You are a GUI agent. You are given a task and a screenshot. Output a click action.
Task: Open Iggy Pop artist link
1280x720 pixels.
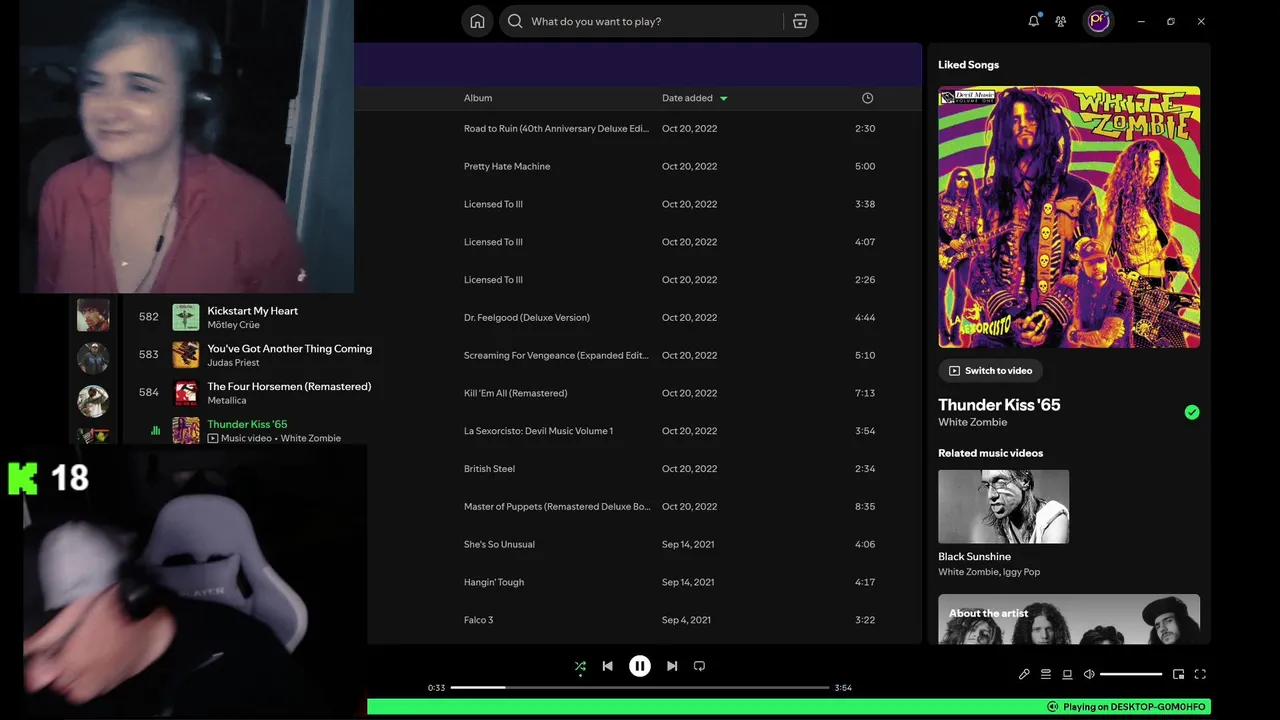click(1022, 572)
